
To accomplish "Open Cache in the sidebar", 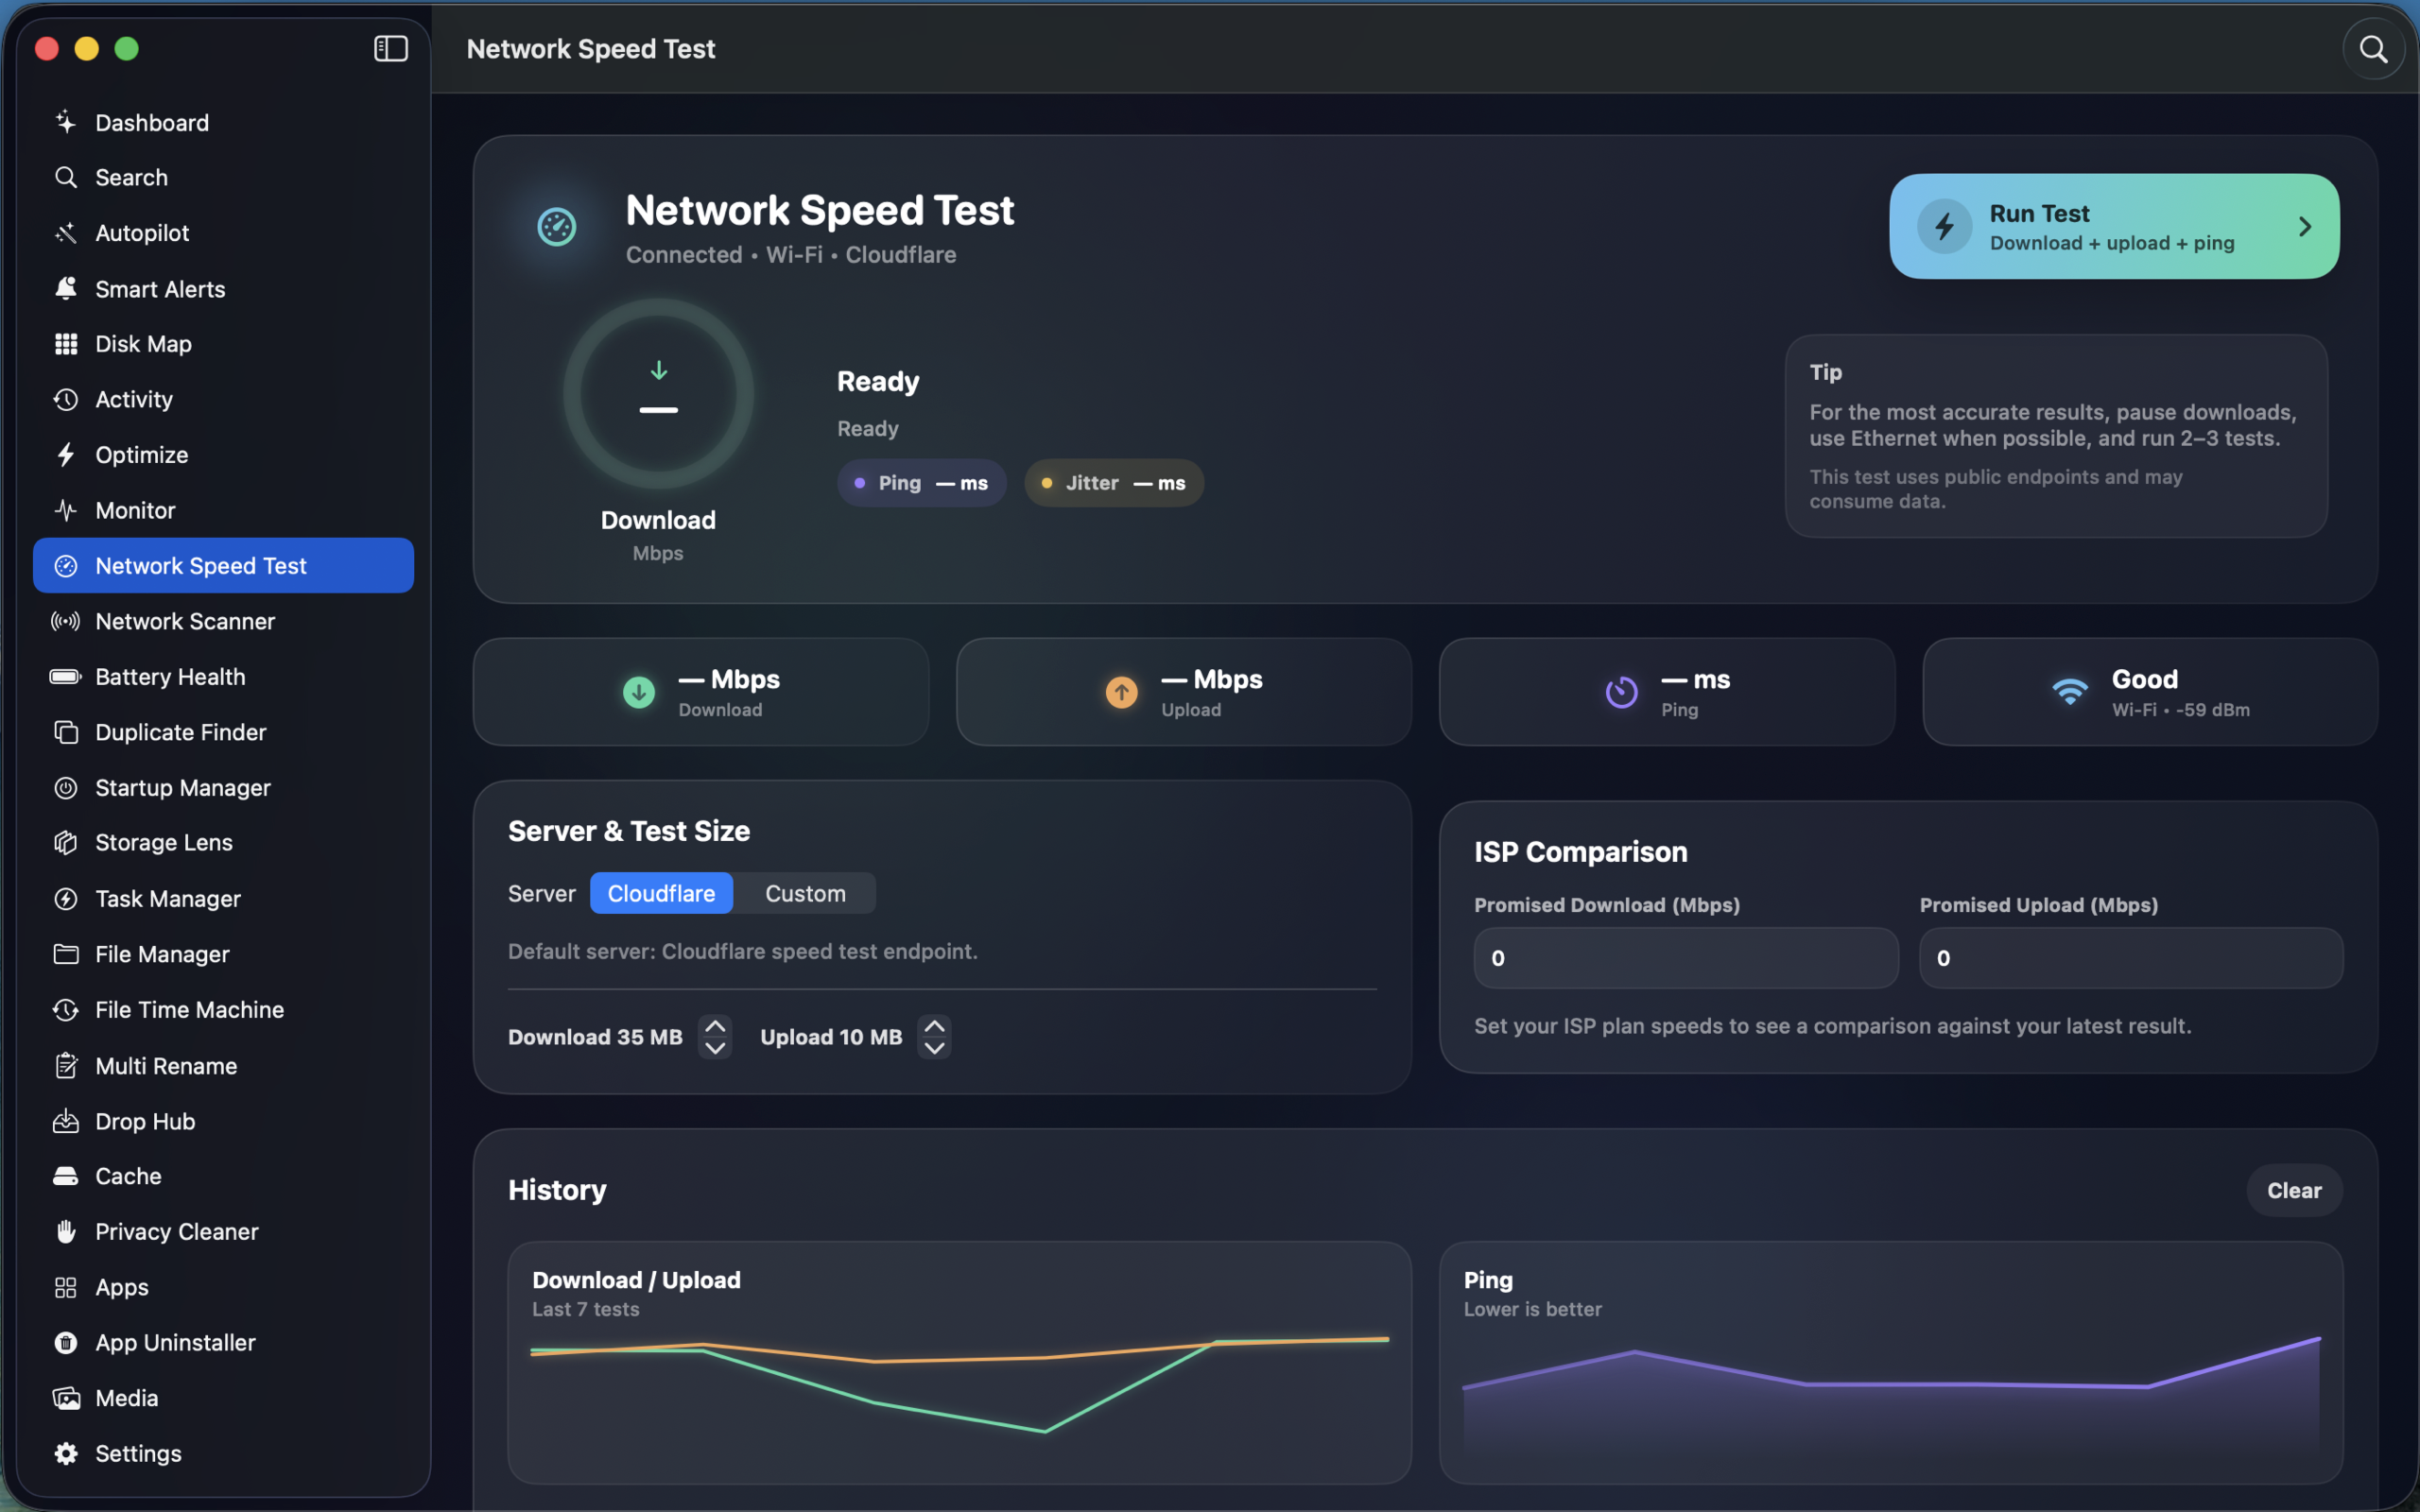I will point(223,1177).
